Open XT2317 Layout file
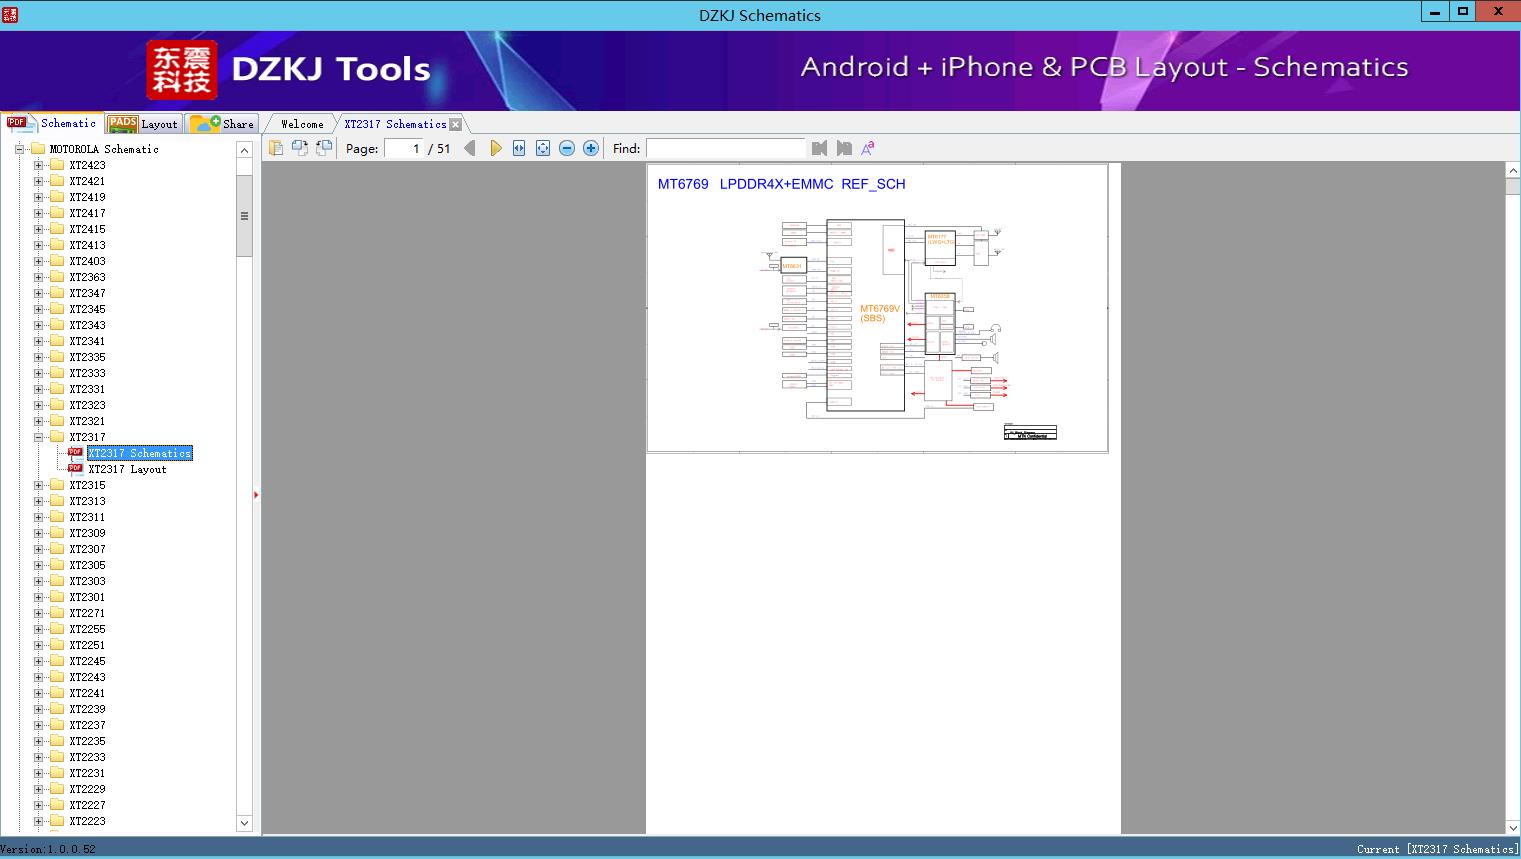The image size is (1521, 859). coord(127,469)
